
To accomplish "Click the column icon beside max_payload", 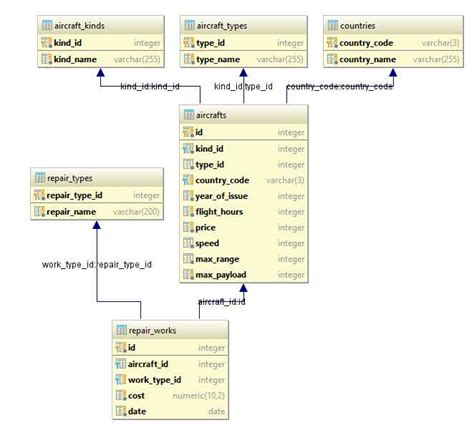I will tap(188, 275).
